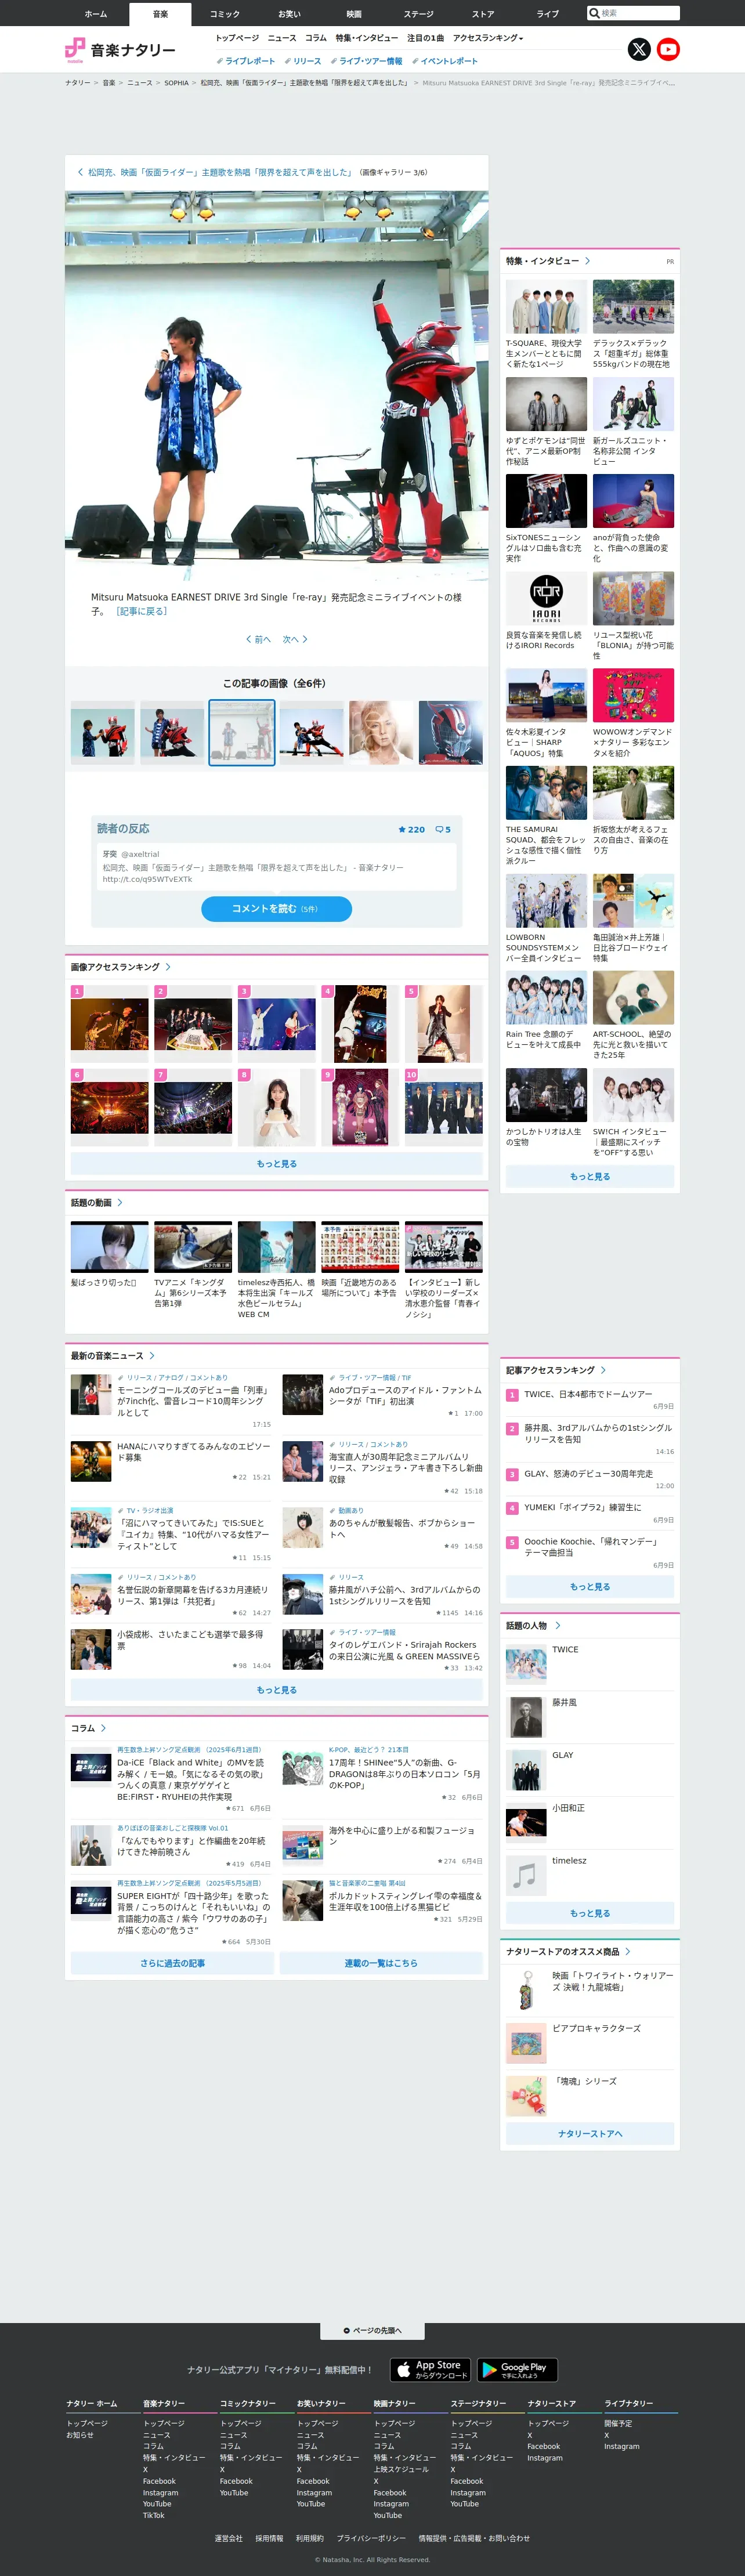This screenshot has height=2576, width=745.
Task: Open アクセスランキング dropdown menu
Action: (488, 38)
